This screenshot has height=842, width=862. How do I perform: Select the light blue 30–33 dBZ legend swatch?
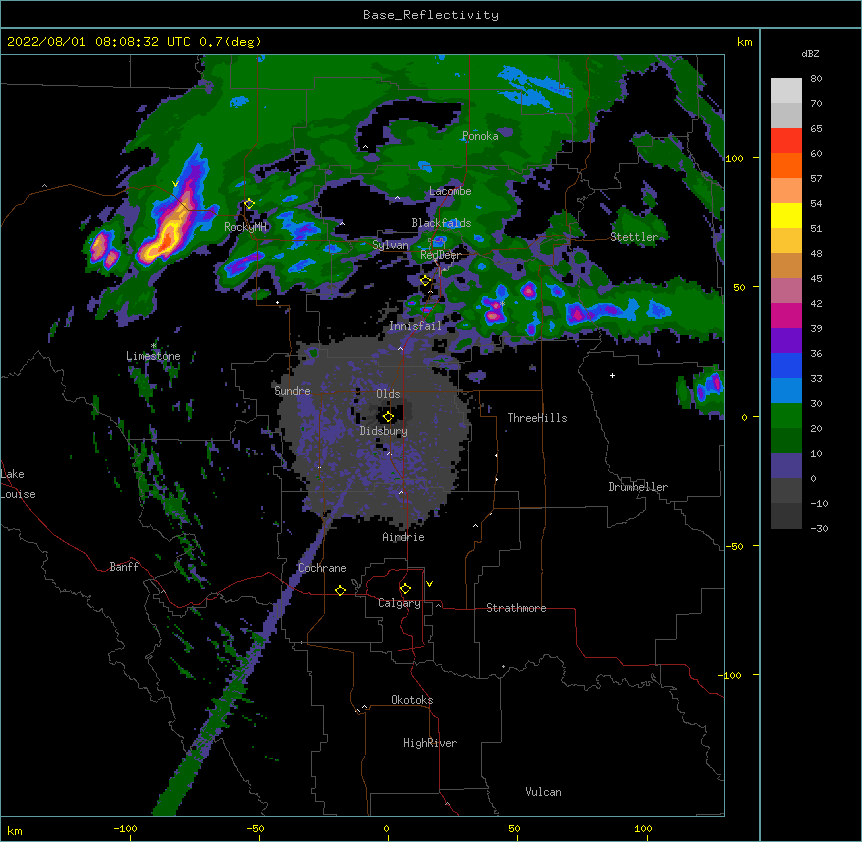coord(786,391)
